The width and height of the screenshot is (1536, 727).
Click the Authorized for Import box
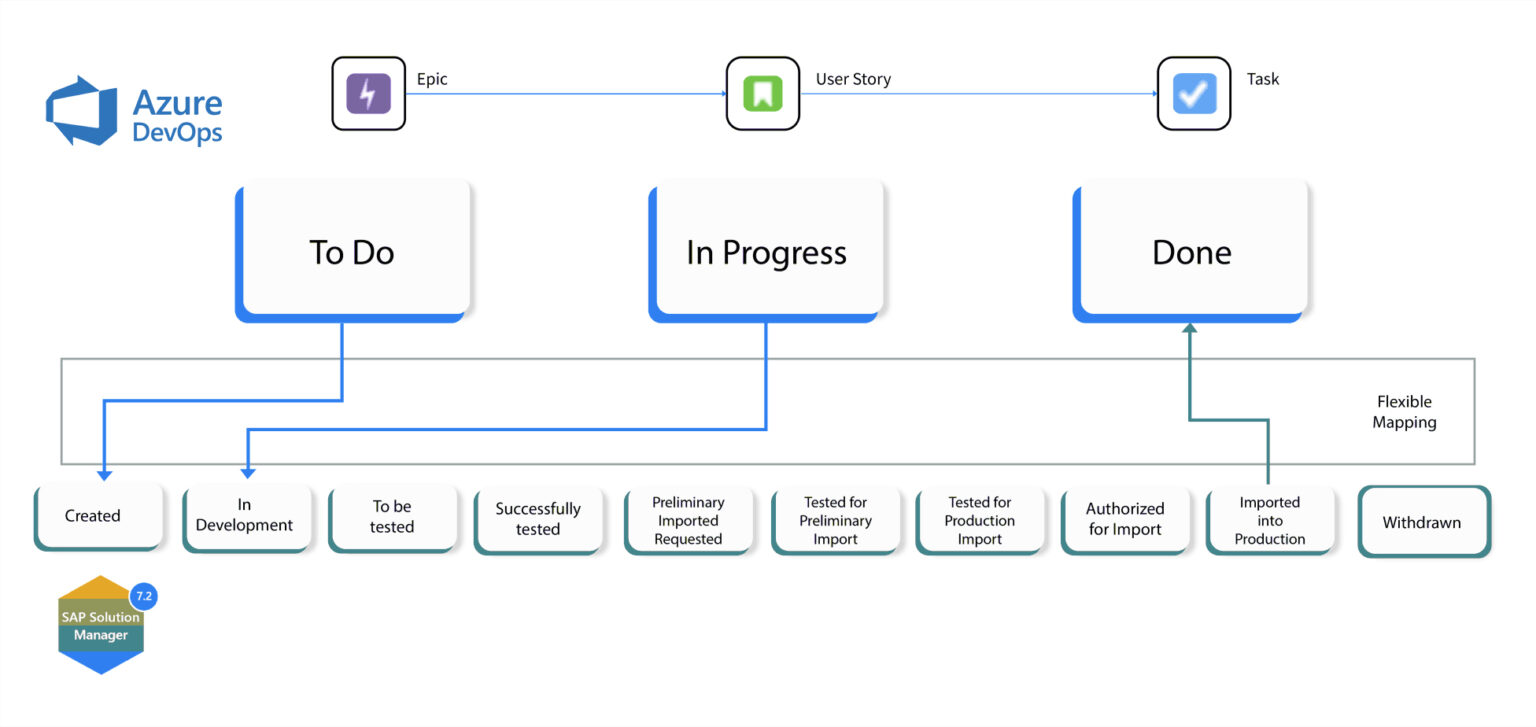click(1125, 518)
